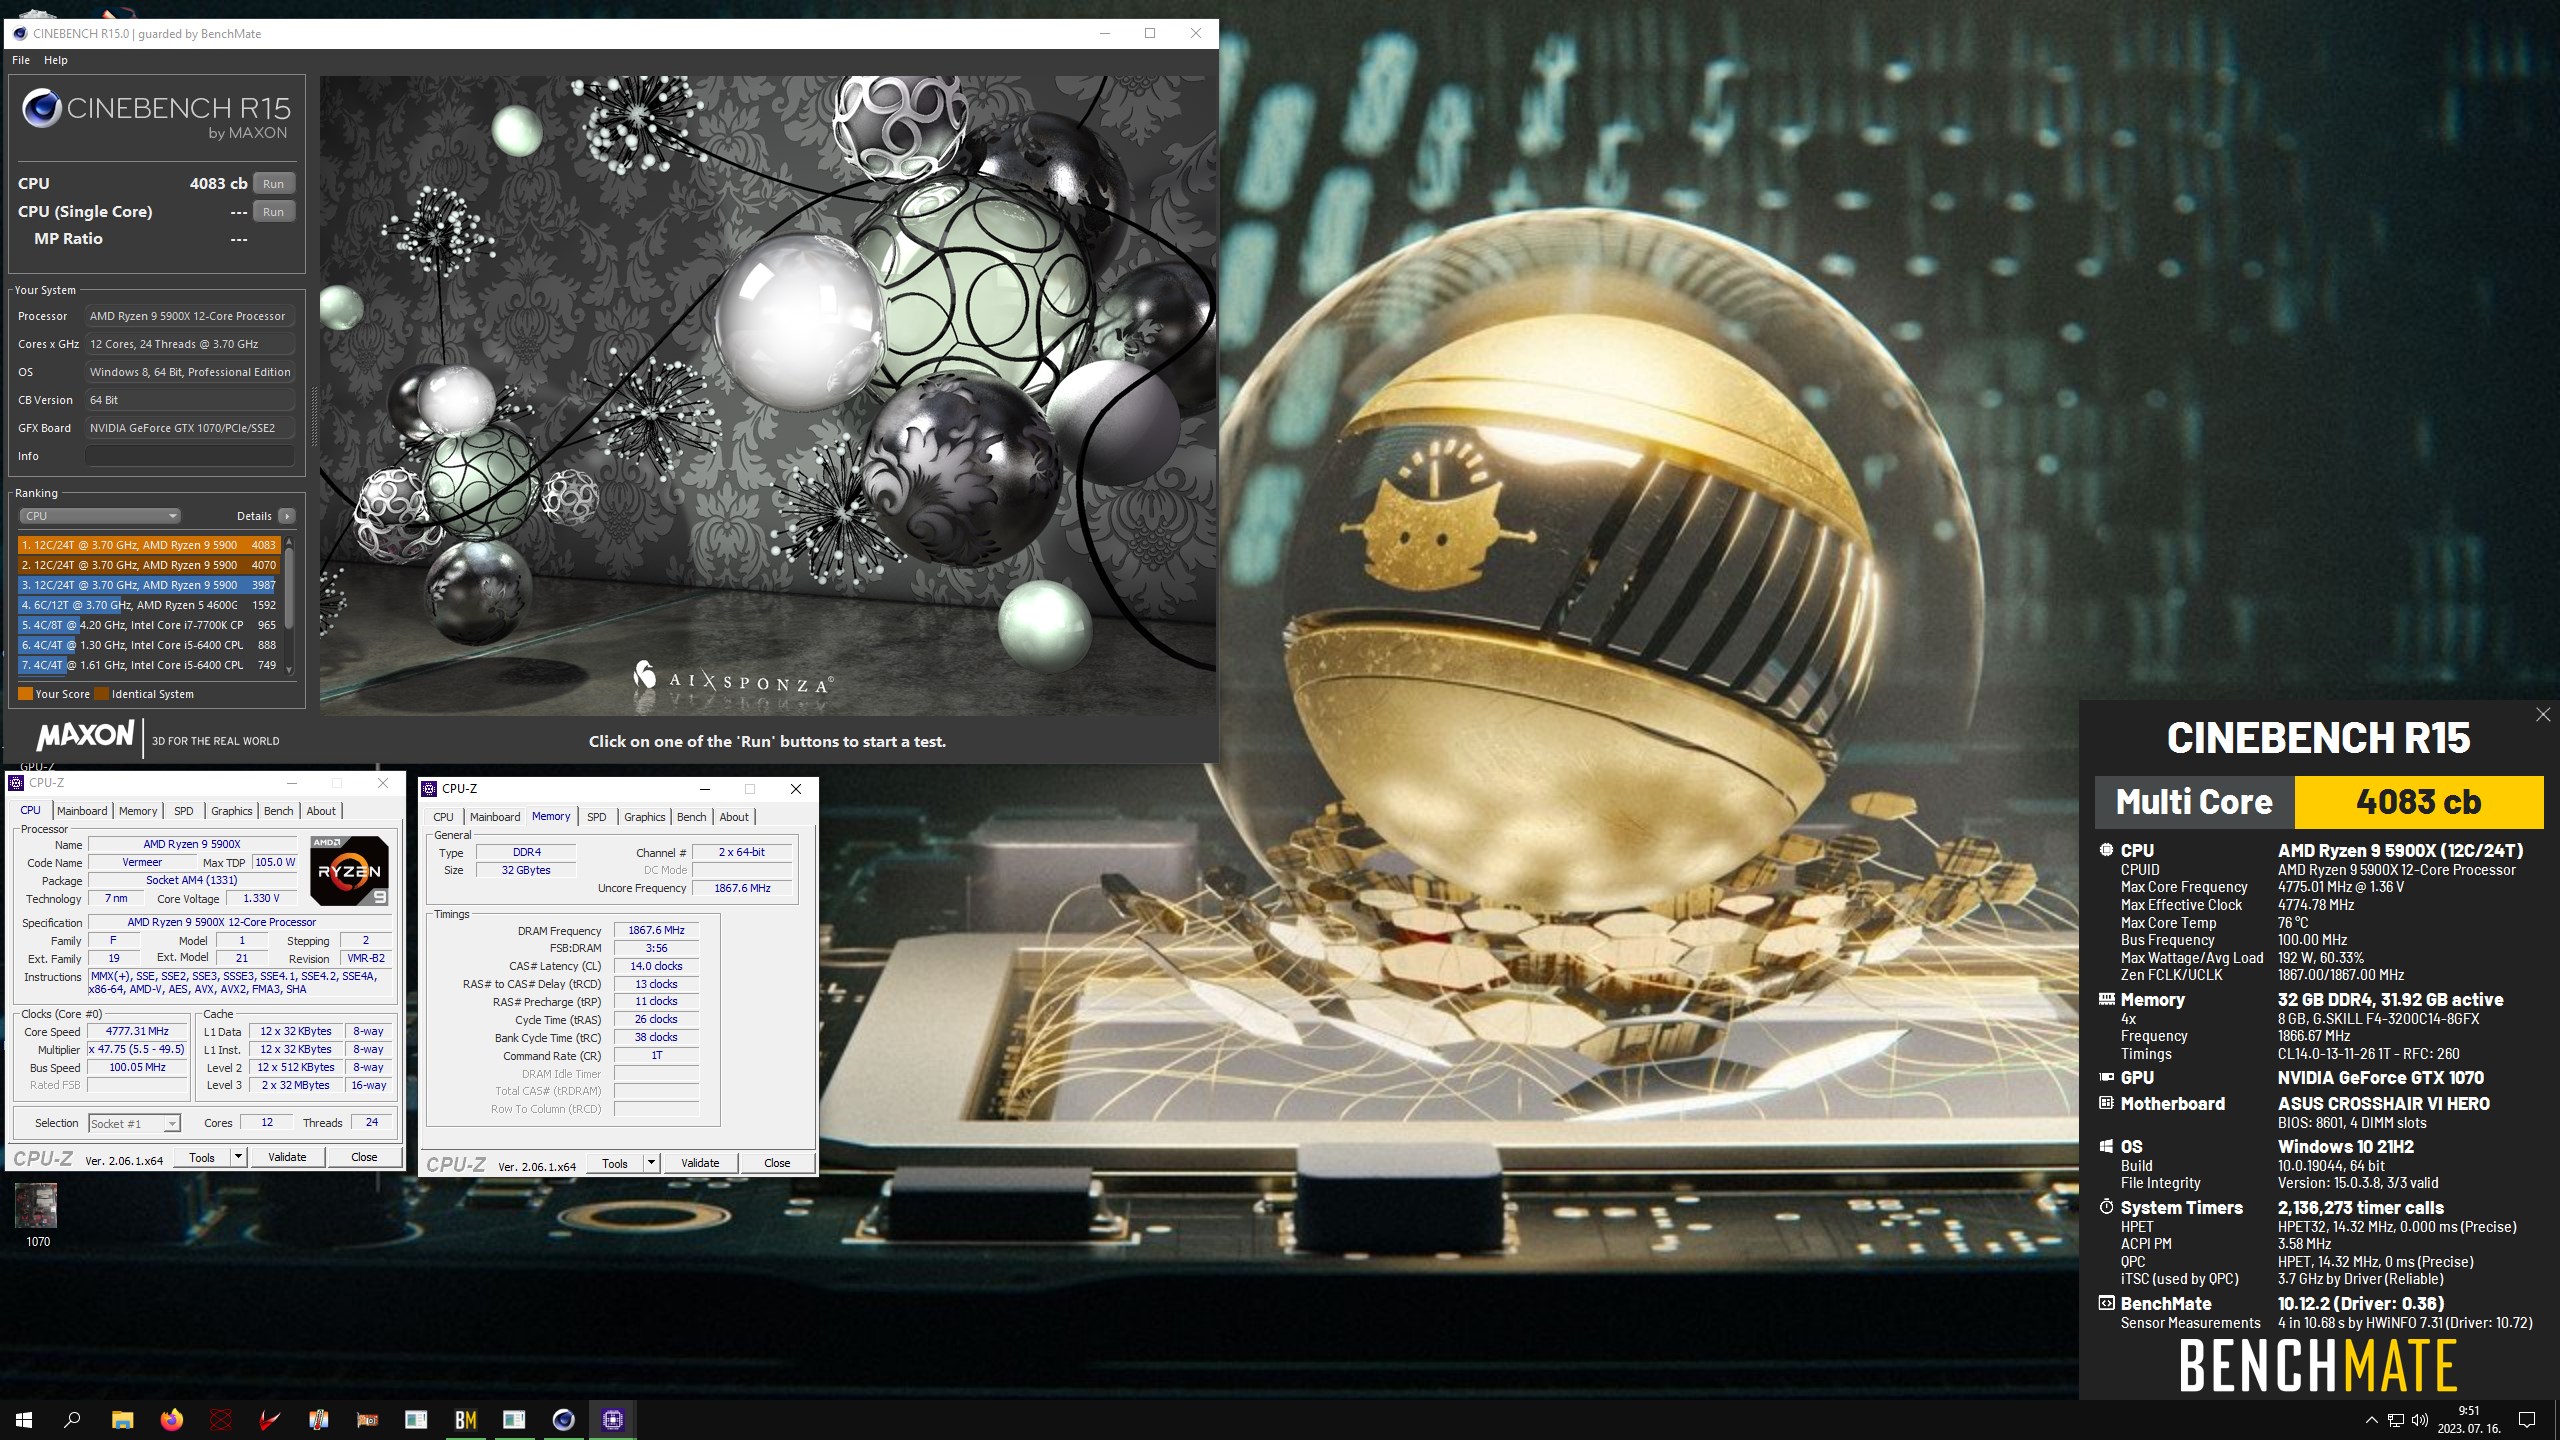
Task: Click the window icon between BM and Cinebench
Action: [x=514, y=1419]
